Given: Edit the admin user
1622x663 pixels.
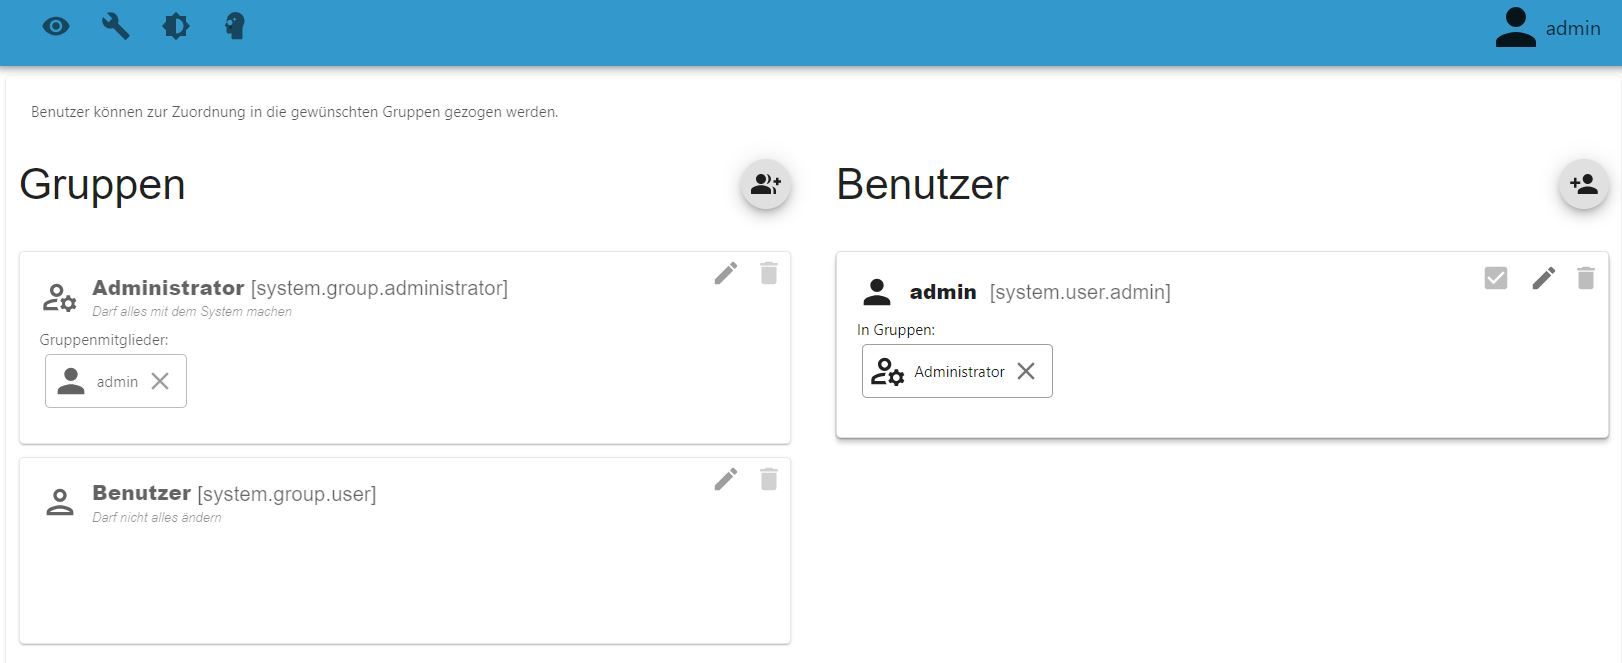Looking at the screenshot, I should (1543, 278).
